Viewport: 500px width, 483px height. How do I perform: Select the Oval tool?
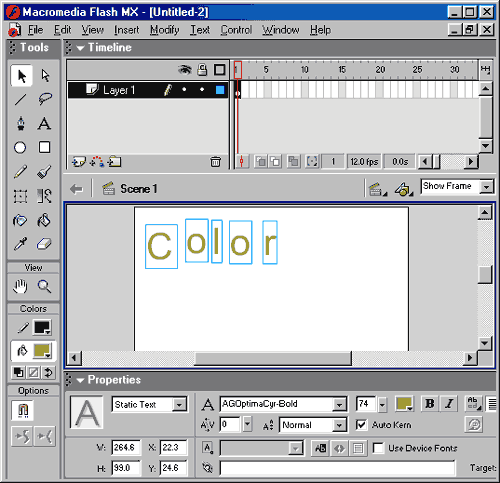click(x=20, y=147)
